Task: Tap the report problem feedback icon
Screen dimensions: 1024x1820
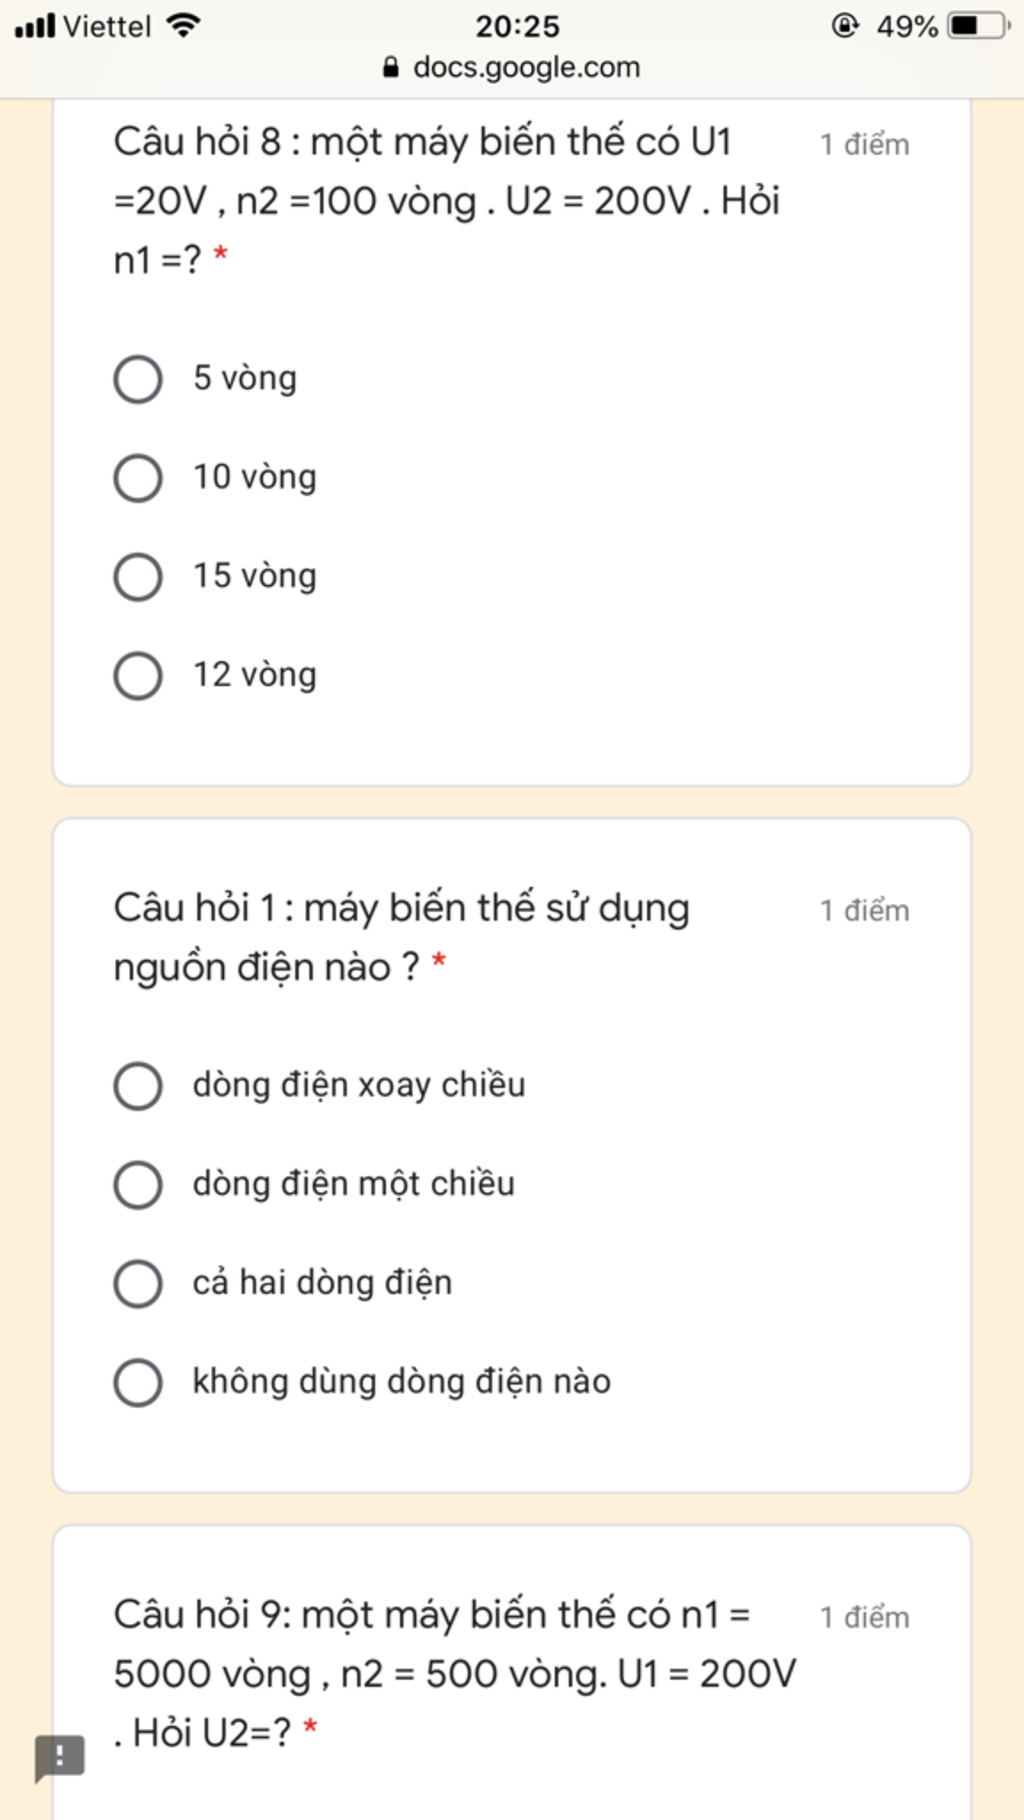Action: click(x=60, y=1756)
